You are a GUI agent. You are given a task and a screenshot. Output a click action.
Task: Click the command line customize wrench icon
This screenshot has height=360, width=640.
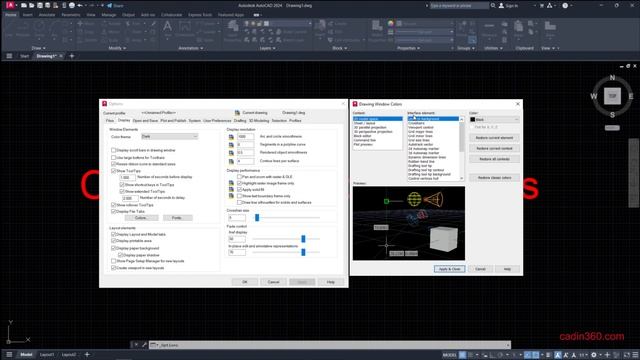tap(144, 345)
